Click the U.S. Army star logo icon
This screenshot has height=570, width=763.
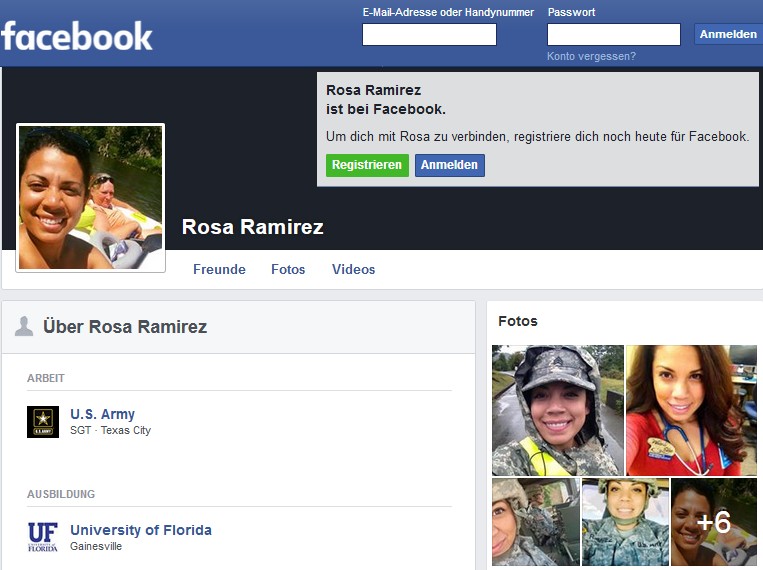pyautogui.click(x=43, y=422)
